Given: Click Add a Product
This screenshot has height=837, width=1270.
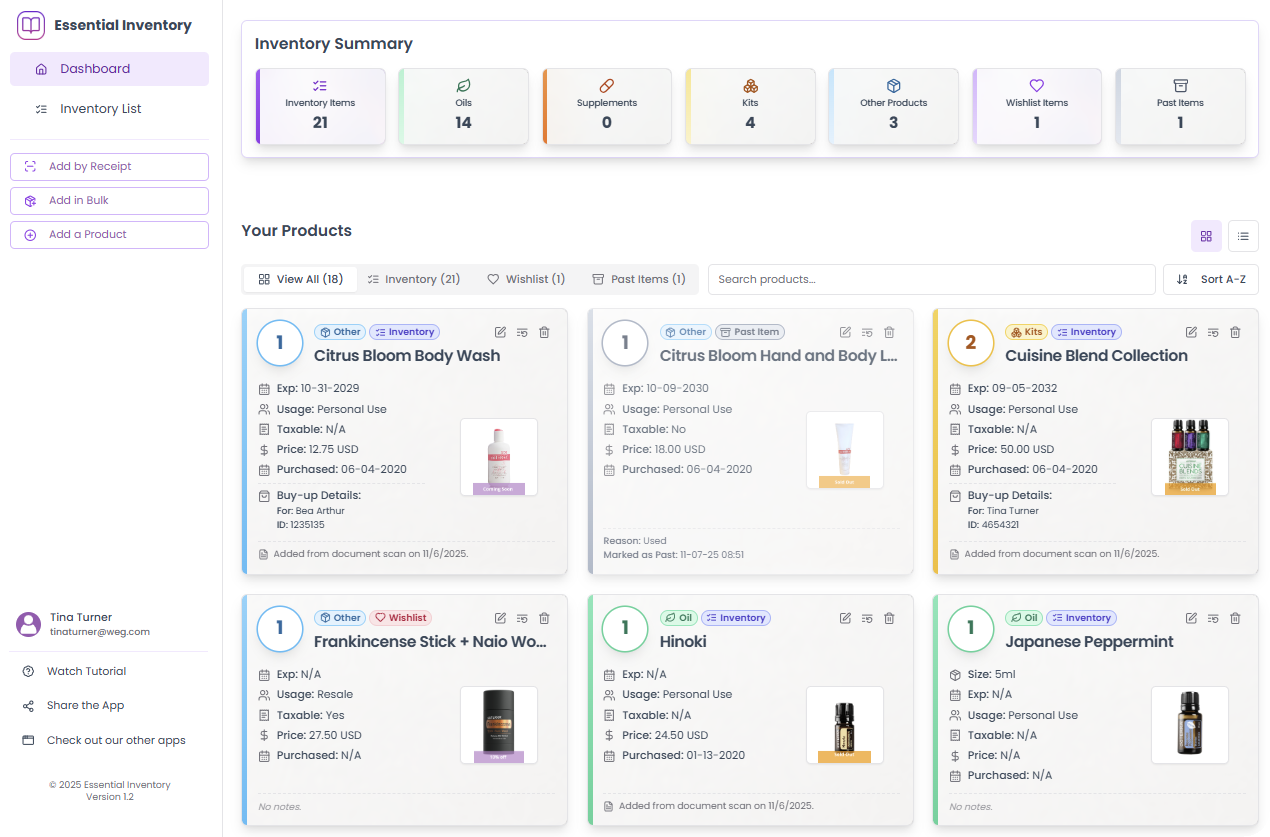Looking at the screenshot, I should [109, 234].
